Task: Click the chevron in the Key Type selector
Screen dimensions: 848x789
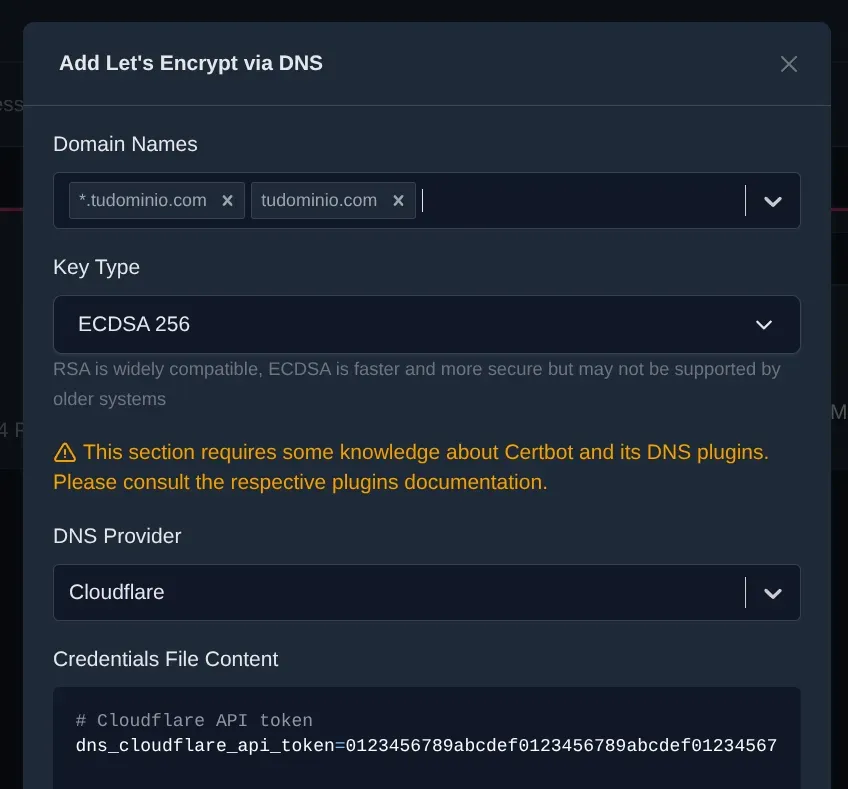Action: click(x=764, y=325)
